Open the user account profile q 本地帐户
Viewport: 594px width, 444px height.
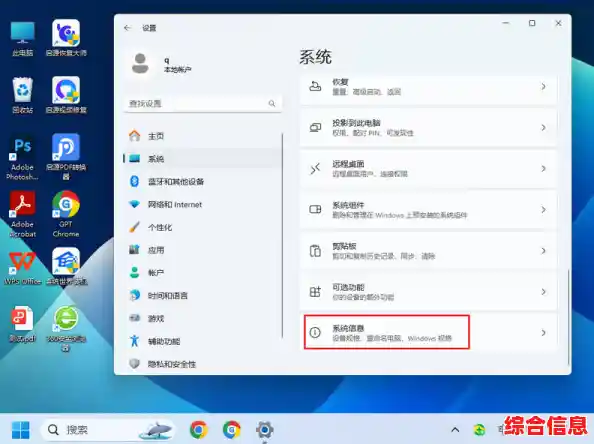[x=162, y=64]
